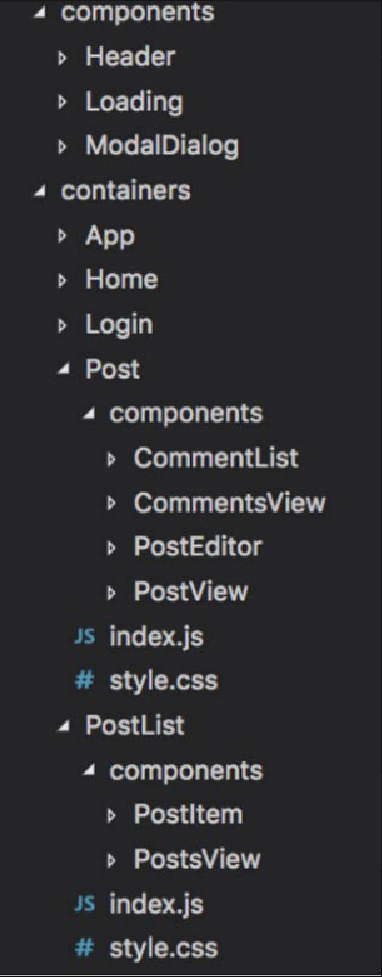Click the # icon of PostList's style.css
Image resolution: width=382 pixels, height=977 pixels.
click(x=83, y=948)
